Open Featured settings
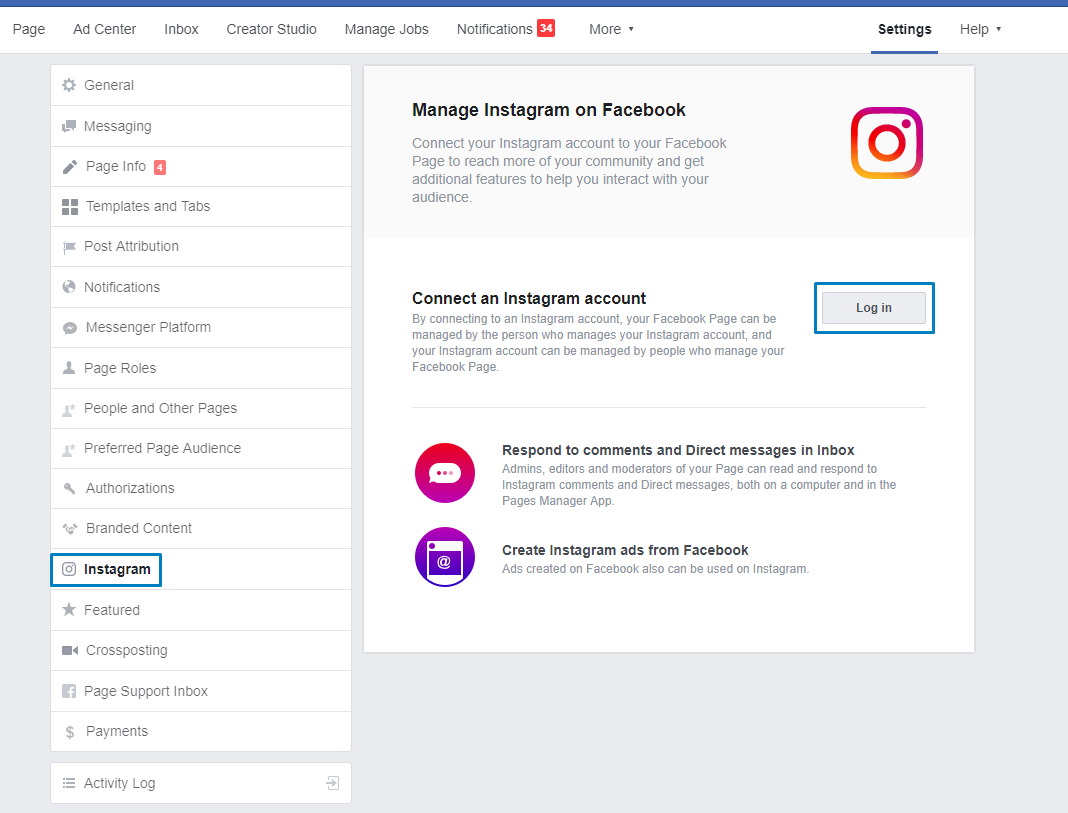The height and width of the screenshot is (813, 1068). click(201, 610)
